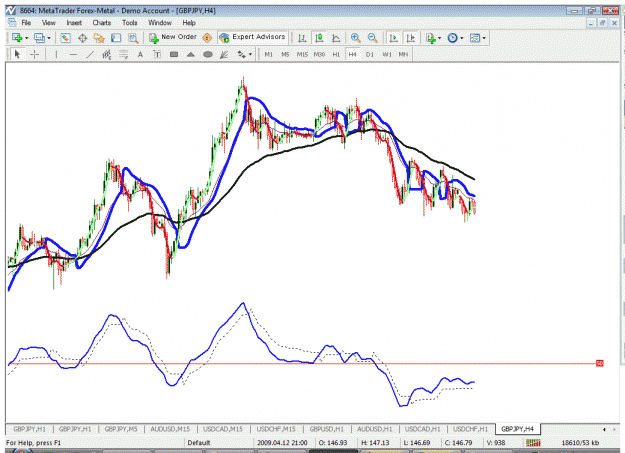Select the Fibonacci Retracement tool
Viewport: 625px width, 453px height.
click(124, 54)
